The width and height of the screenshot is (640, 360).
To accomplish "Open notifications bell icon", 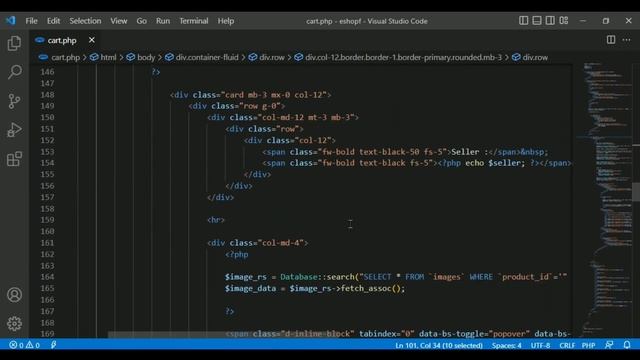I will 627,345.
